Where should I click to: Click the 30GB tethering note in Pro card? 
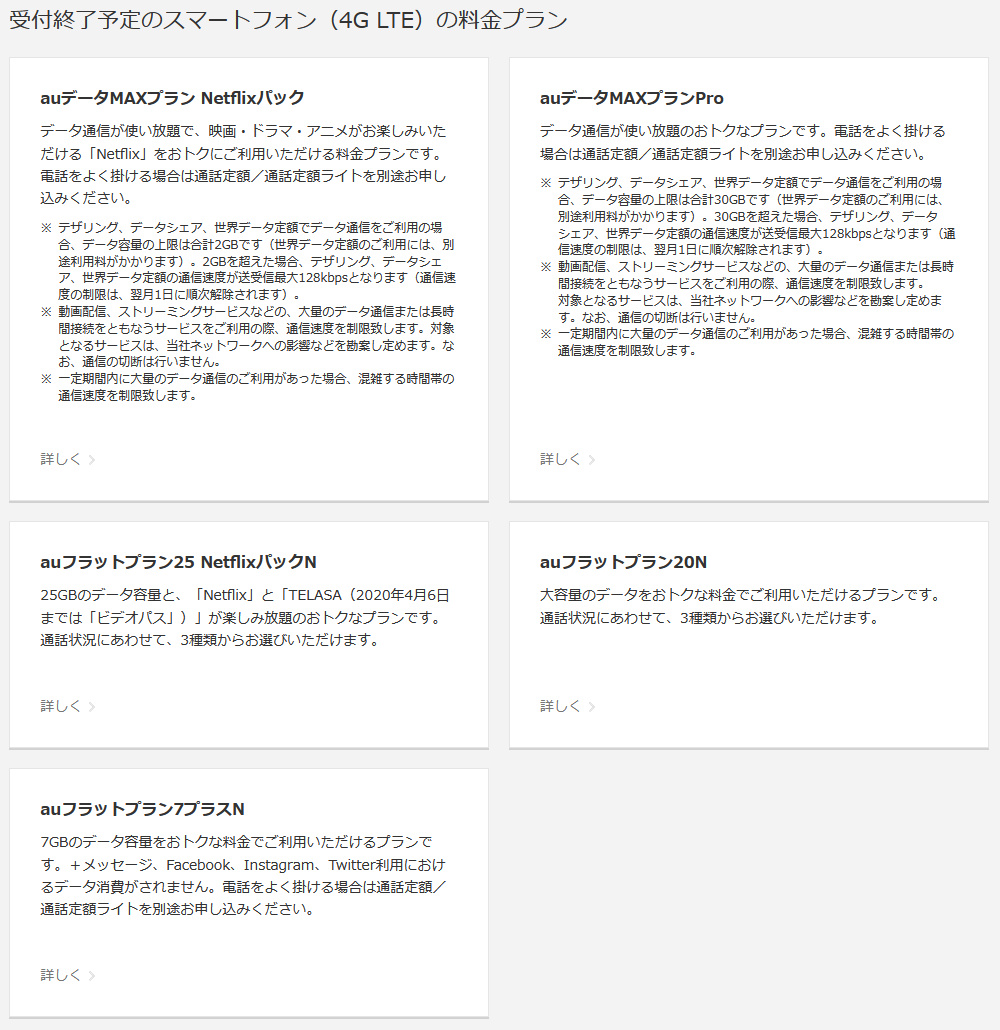748,216
